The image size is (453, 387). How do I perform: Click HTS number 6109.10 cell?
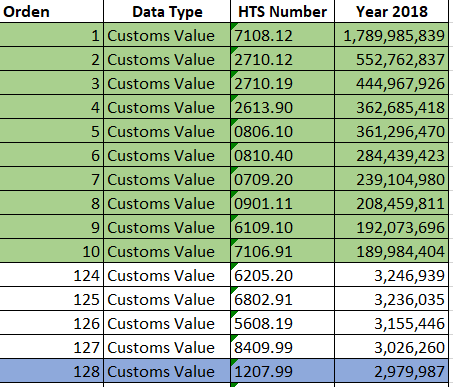[282, 227]
